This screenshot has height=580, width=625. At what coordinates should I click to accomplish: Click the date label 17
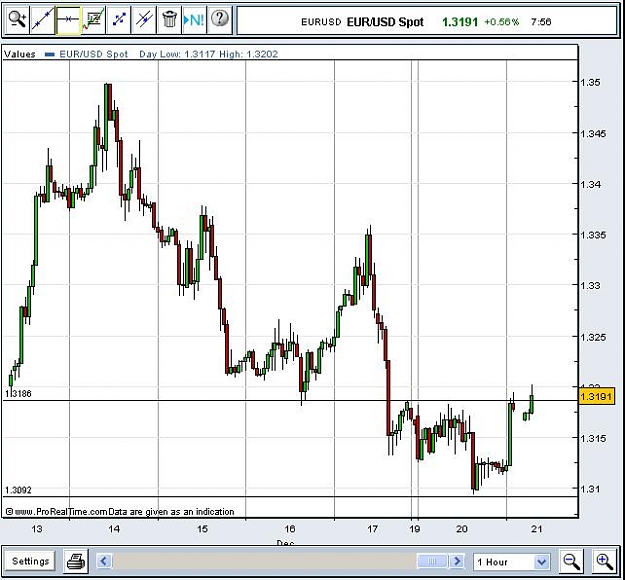point(372,529)
